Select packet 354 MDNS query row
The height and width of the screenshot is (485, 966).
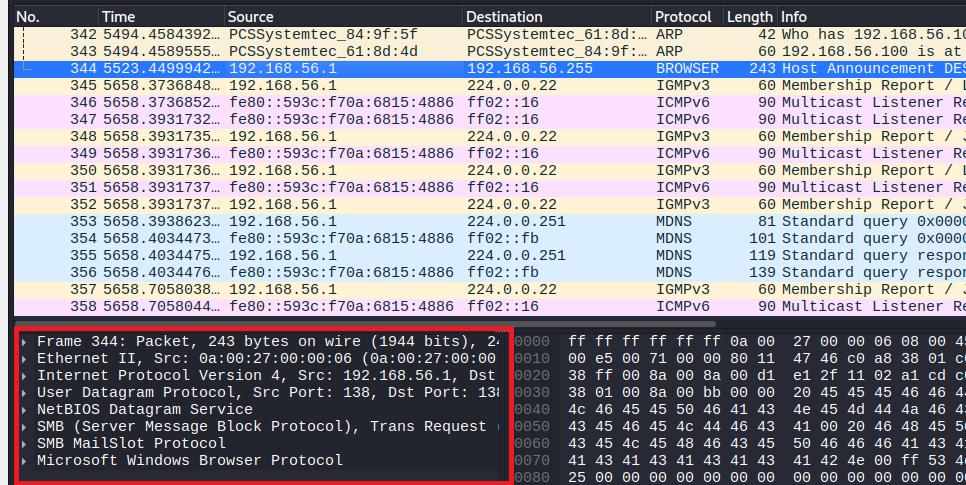pyautogui.click(x=490, y=238)
